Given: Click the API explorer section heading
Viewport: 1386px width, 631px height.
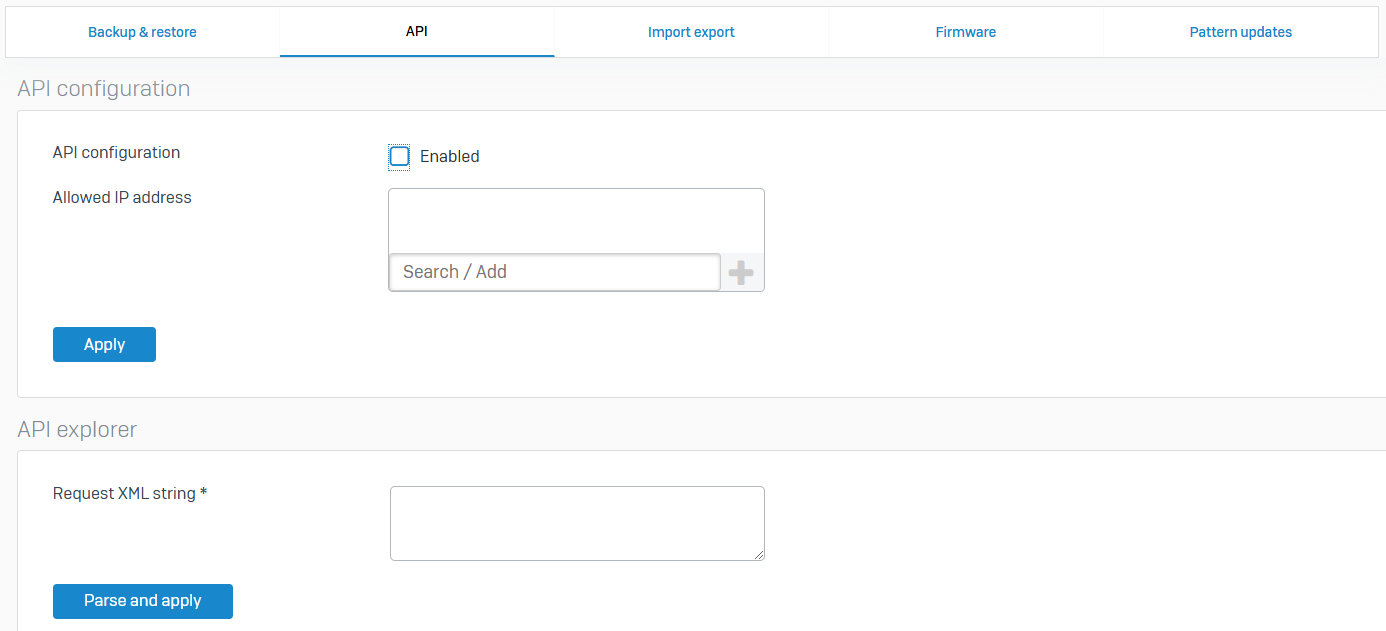Looking at the screenshot, I should pyautogui.click(x=77, y=430).
